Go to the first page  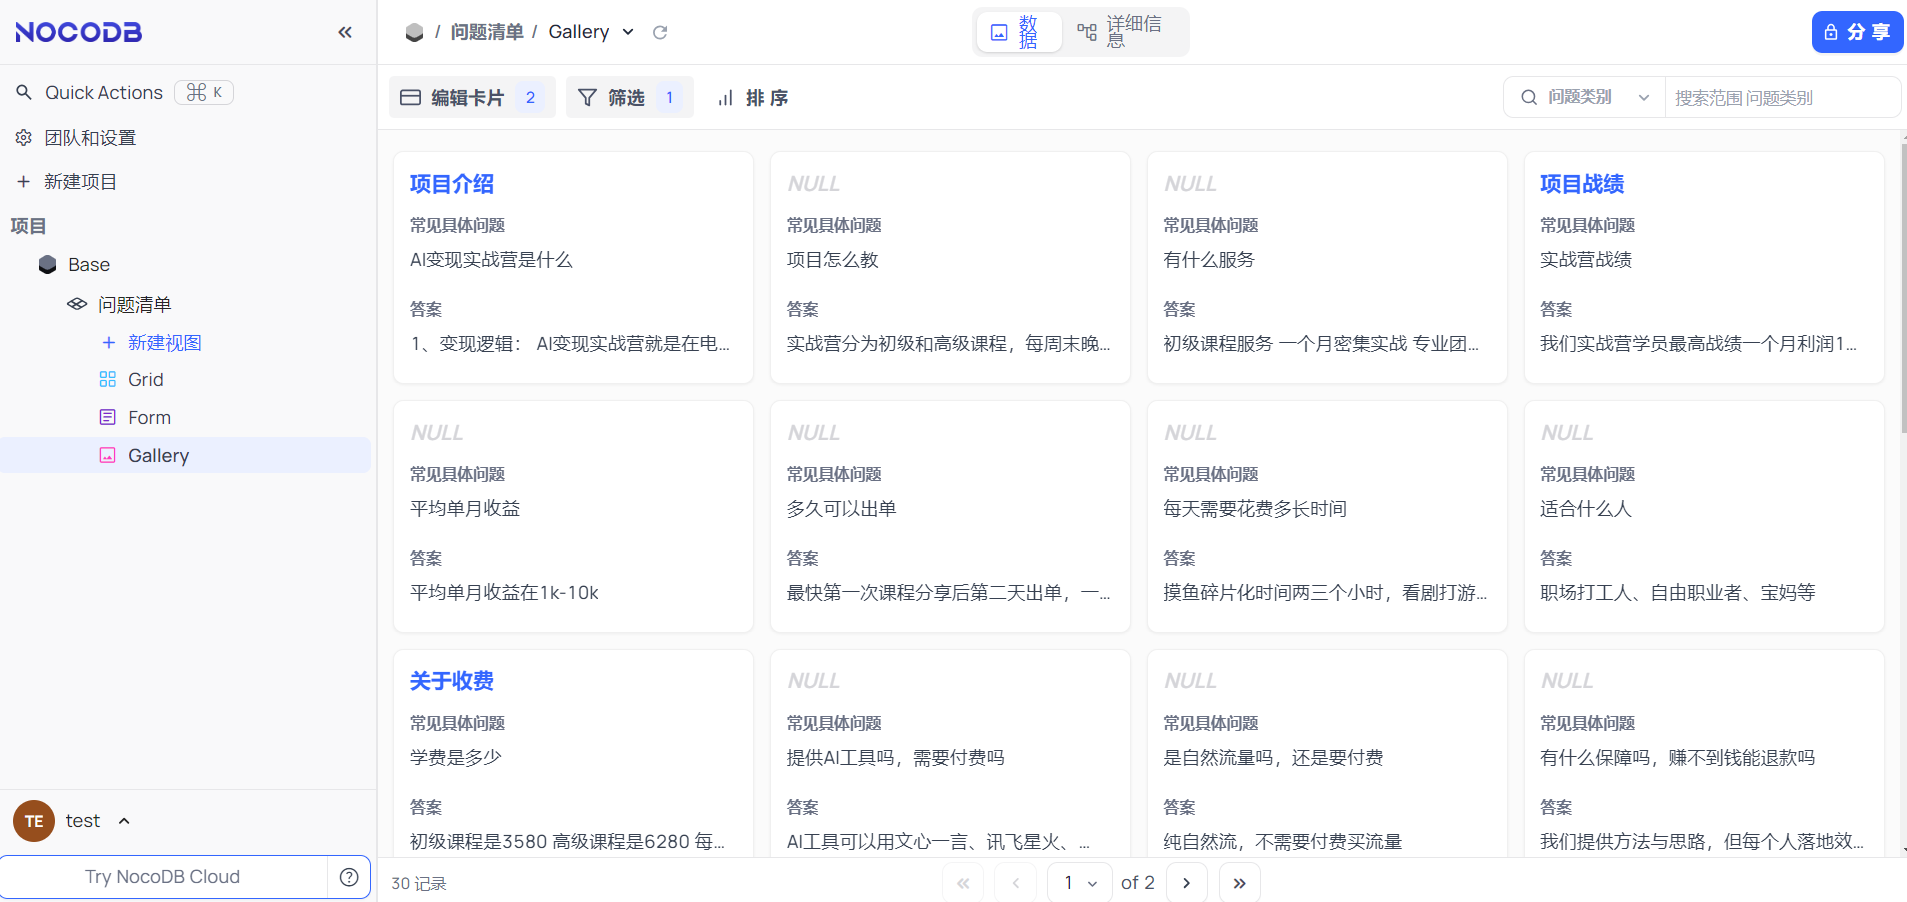pos(963,883)
